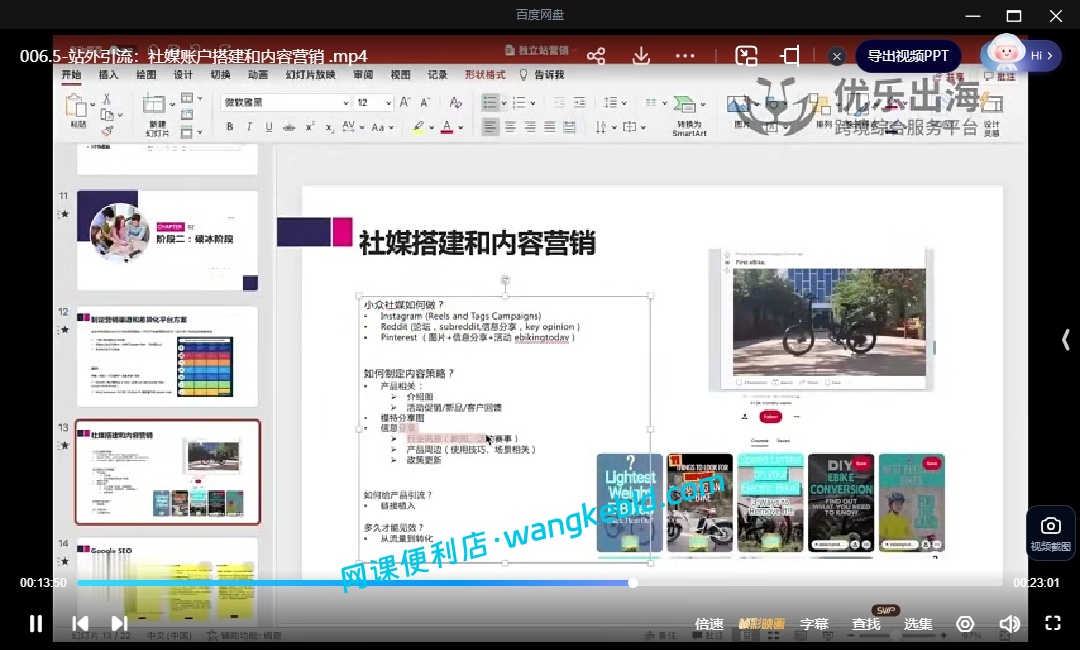
Task: Open the three-dot more options menu
Action: [x=685, y=56]
